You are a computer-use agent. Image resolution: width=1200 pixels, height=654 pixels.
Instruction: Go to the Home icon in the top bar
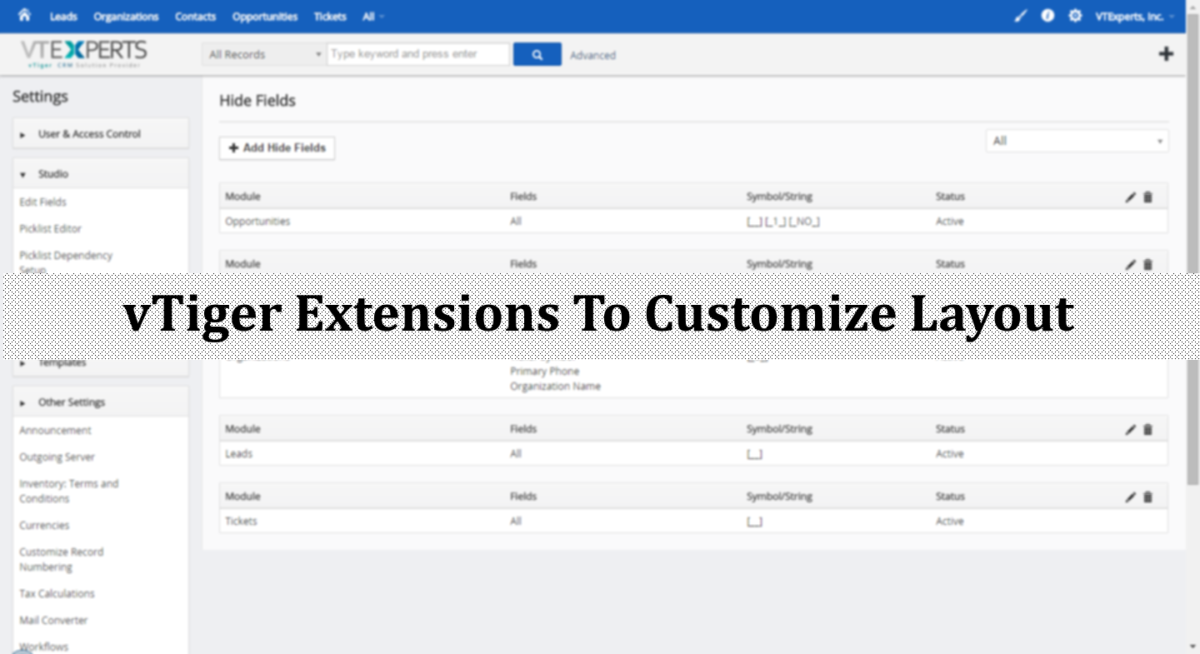(x=24, y=16)
